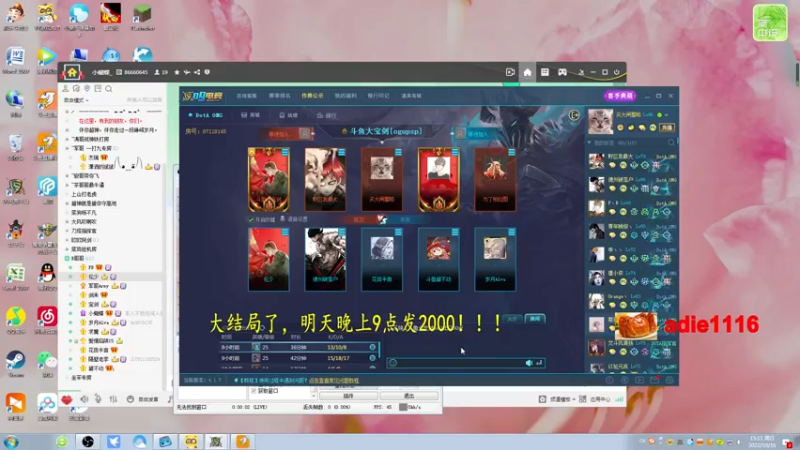Open the menu on the first red team player card
This screenshot has height=450, width=800.
pyautogui.click(x=285, y=152)
